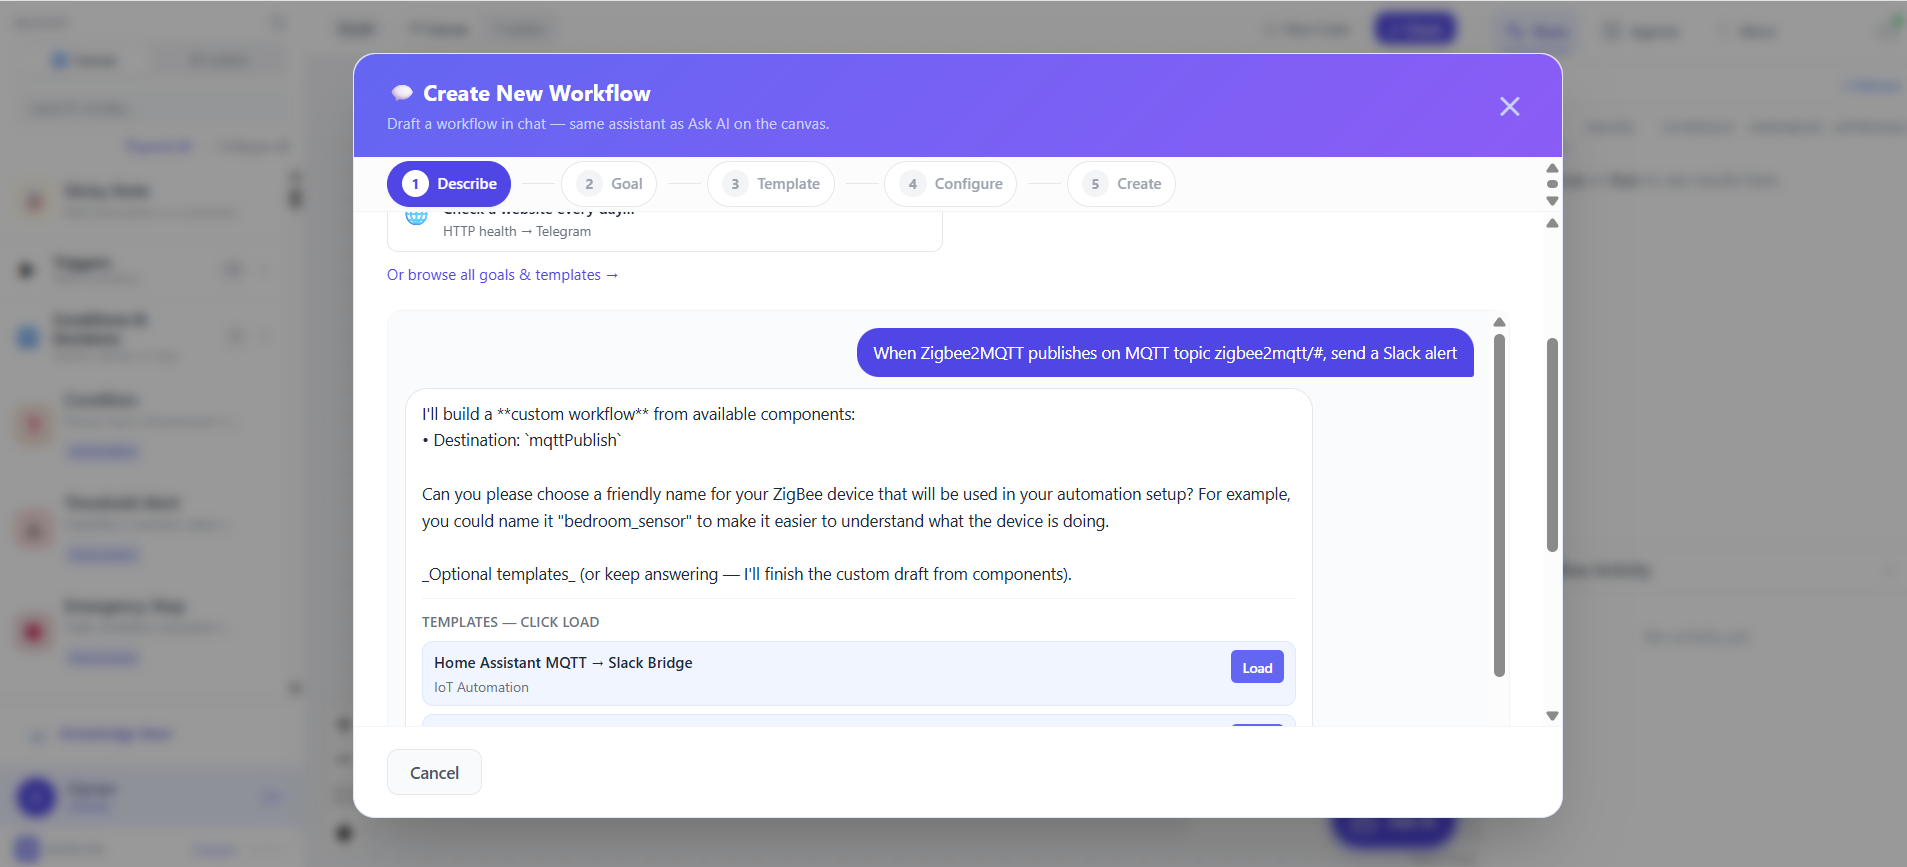Click the dialog body scrollbar thumb
Image resolution: width=1907 pixels, height=867 pixels.
click(1552, 445)
